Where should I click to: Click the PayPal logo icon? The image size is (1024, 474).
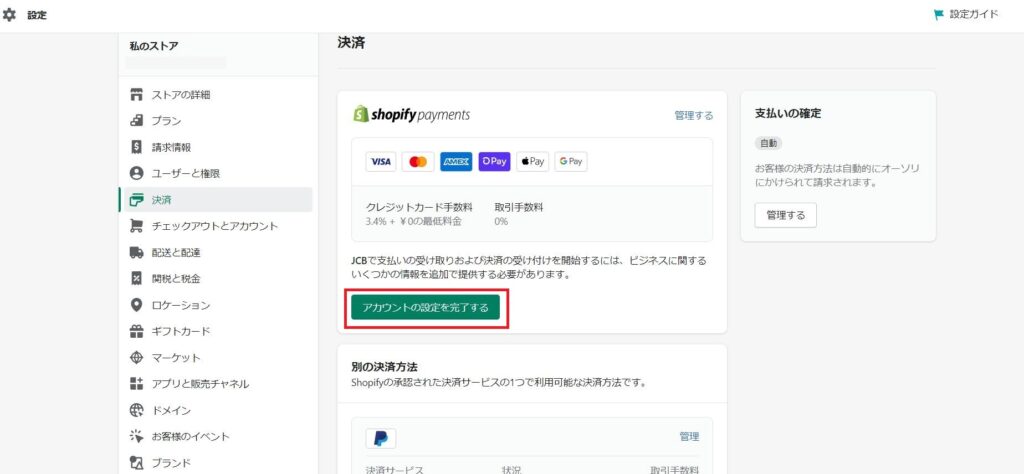381,438
